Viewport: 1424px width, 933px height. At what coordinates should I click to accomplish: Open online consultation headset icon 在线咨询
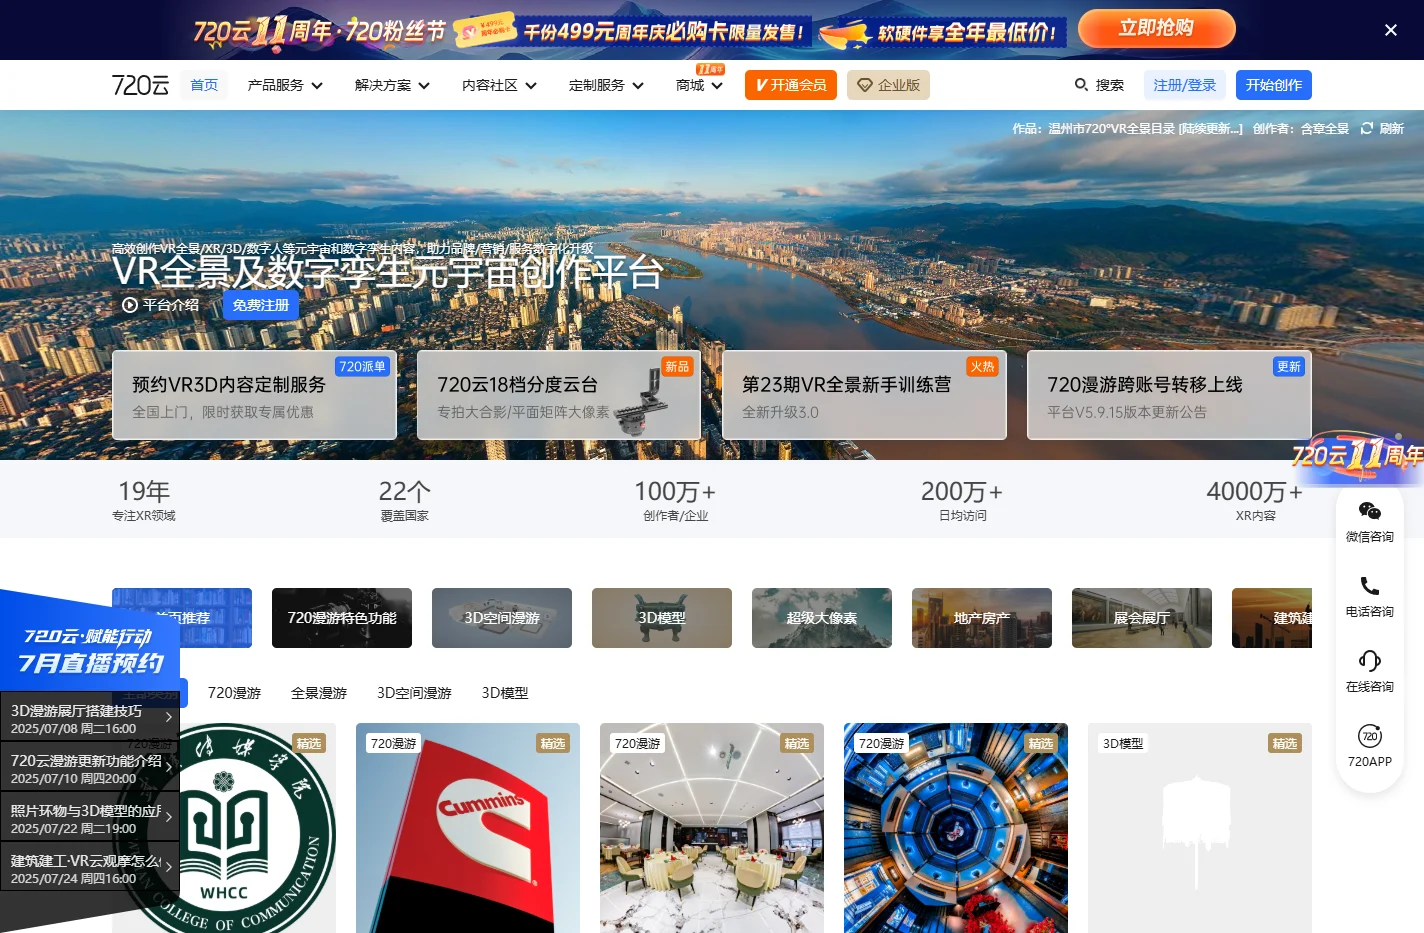pos(1370,661)
